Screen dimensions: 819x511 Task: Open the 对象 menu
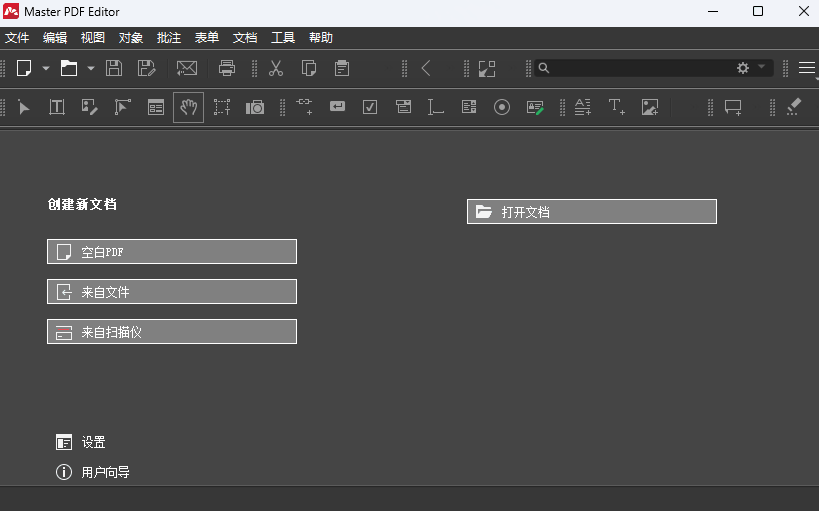point(131,38)
